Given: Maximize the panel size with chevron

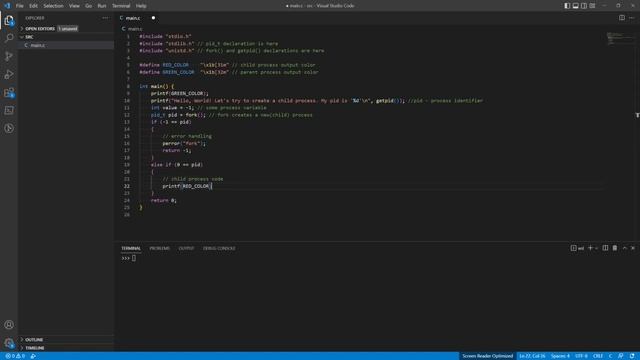Looking at the screenshot, I should [624, 248].
